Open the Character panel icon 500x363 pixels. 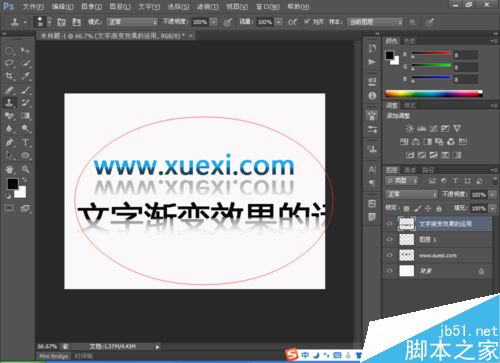(372, 169)
